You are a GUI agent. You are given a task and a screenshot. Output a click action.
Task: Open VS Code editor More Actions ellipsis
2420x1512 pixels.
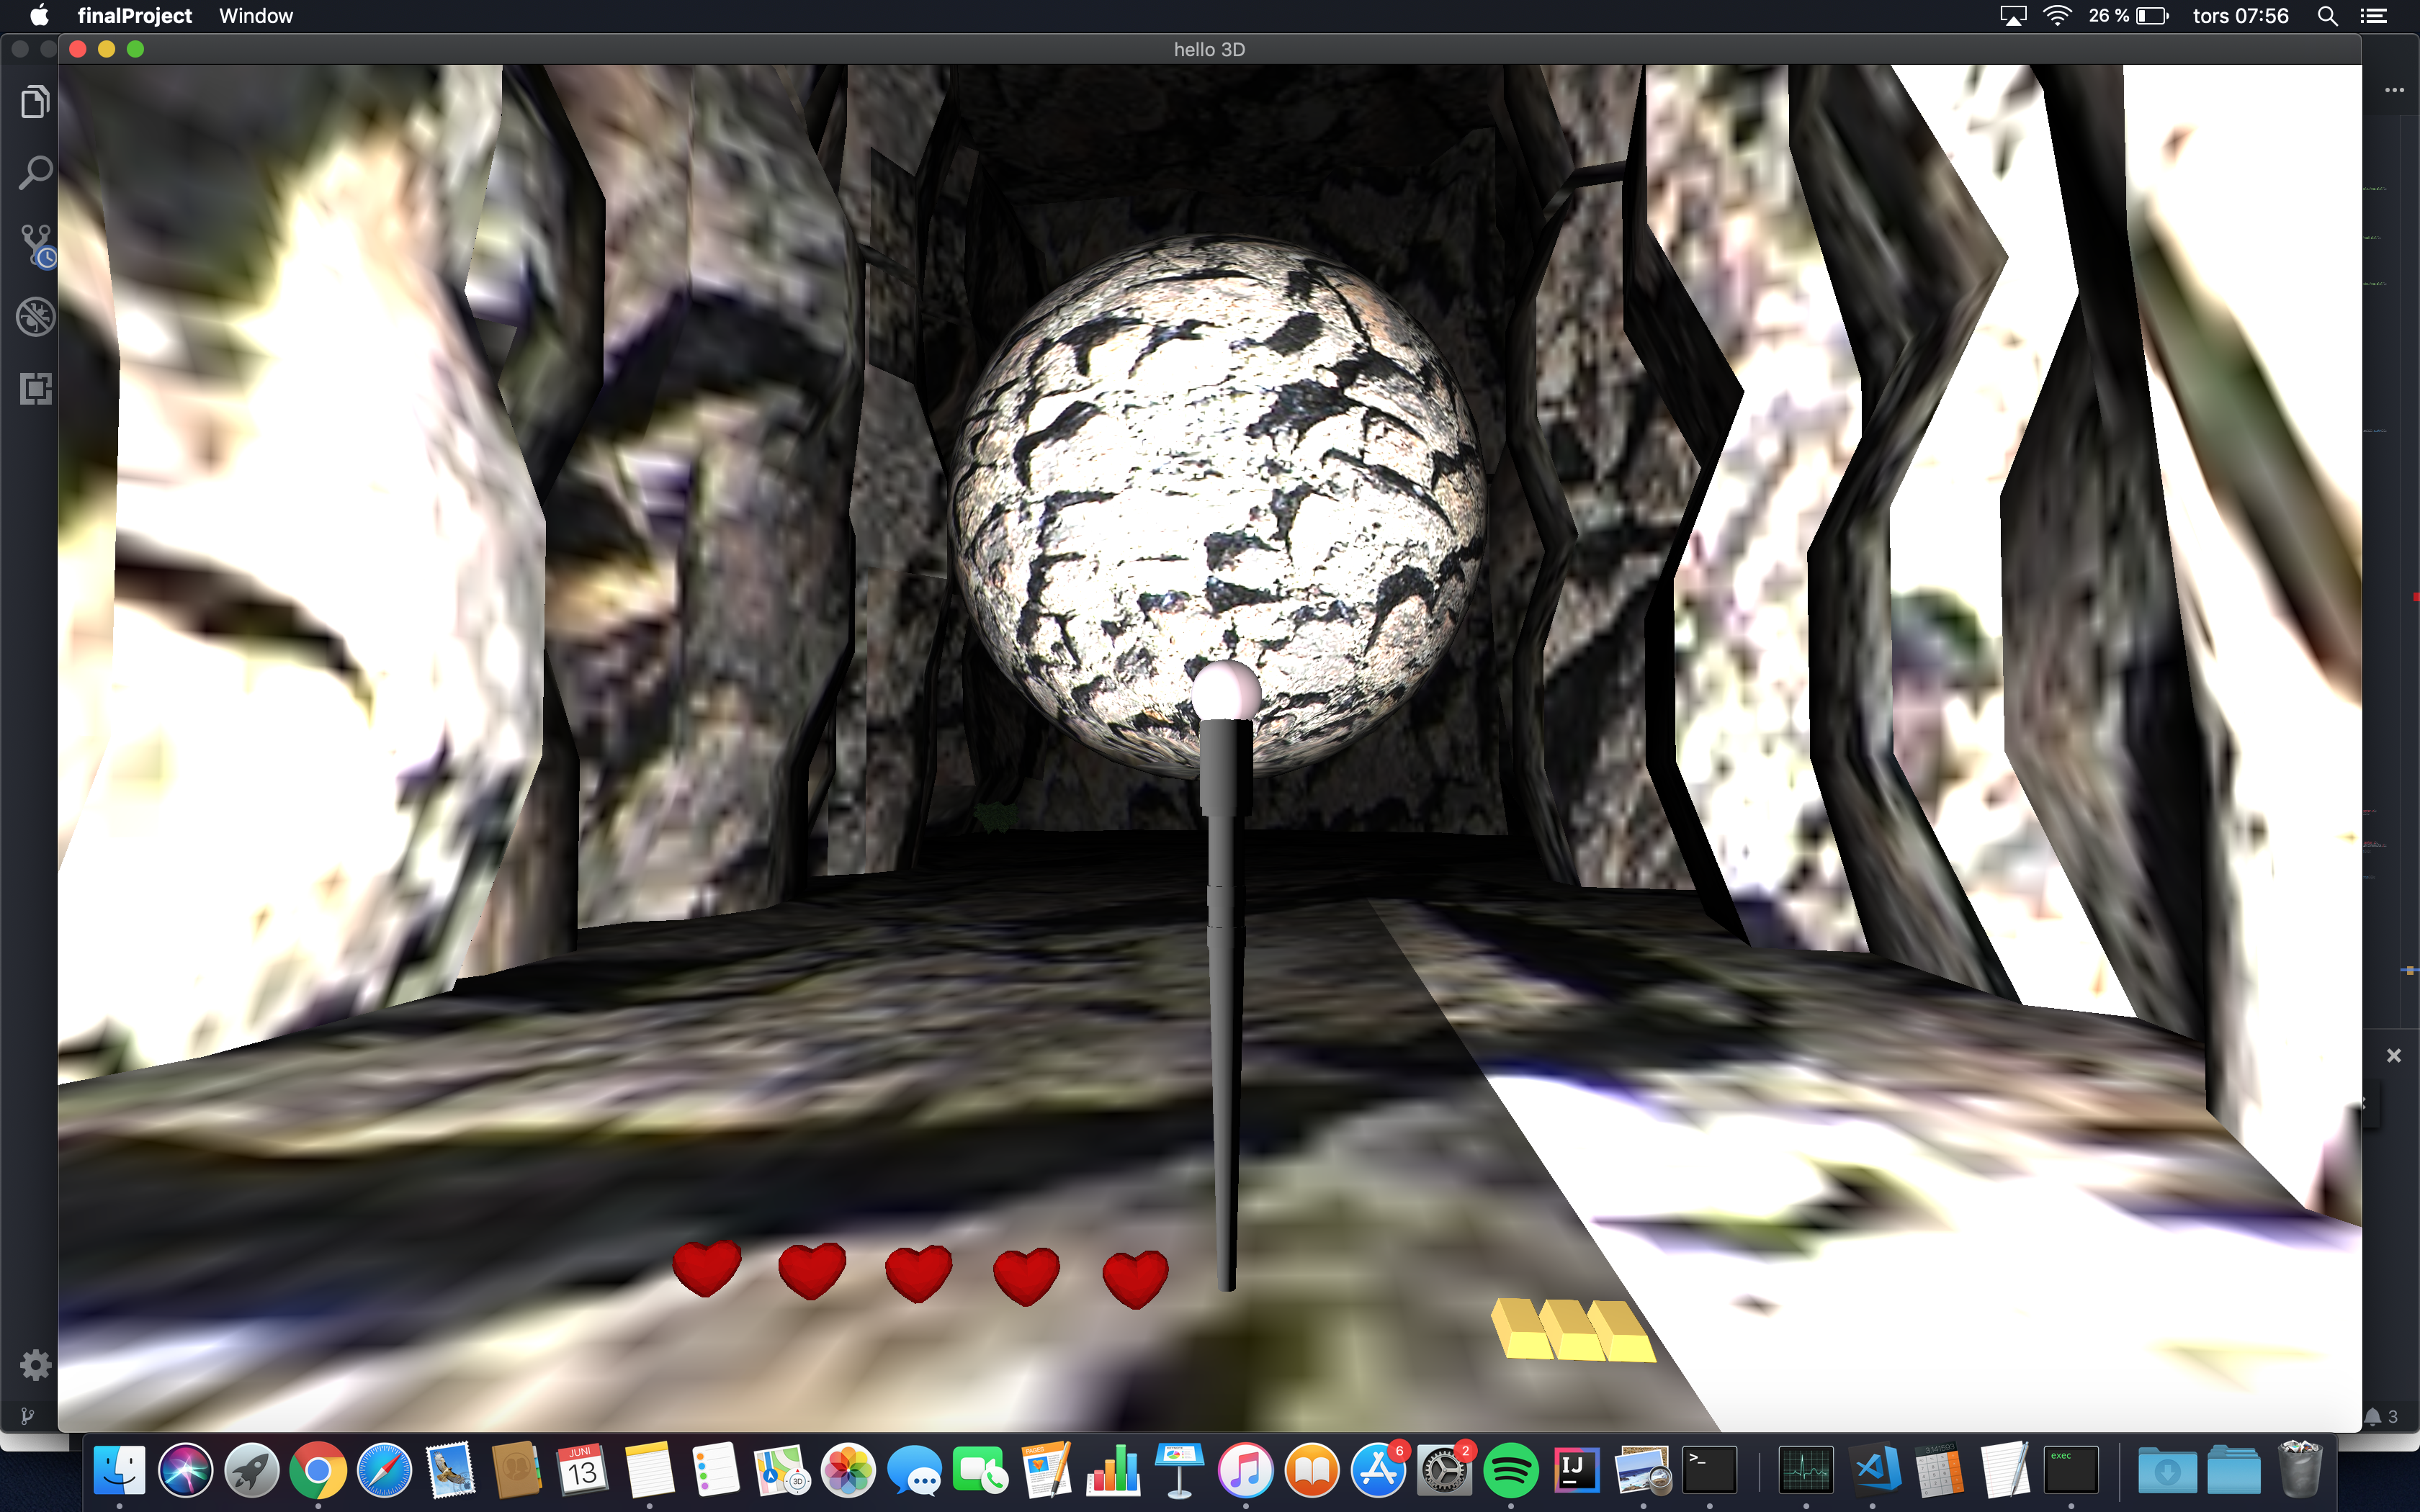click(x=2394, y=90)
